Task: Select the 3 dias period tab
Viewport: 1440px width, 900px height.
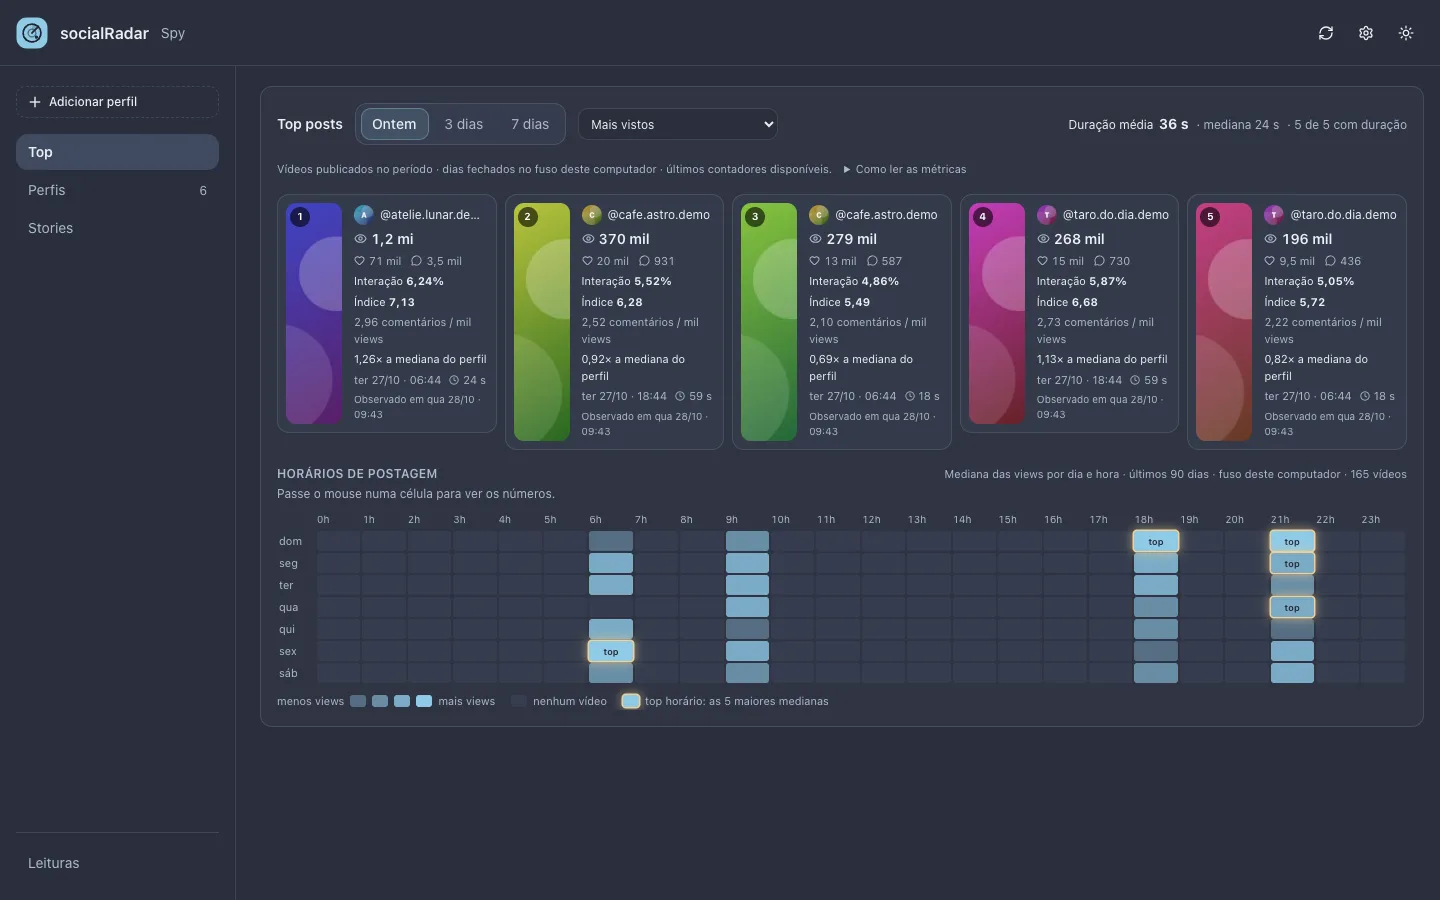Action: (464, 124)
